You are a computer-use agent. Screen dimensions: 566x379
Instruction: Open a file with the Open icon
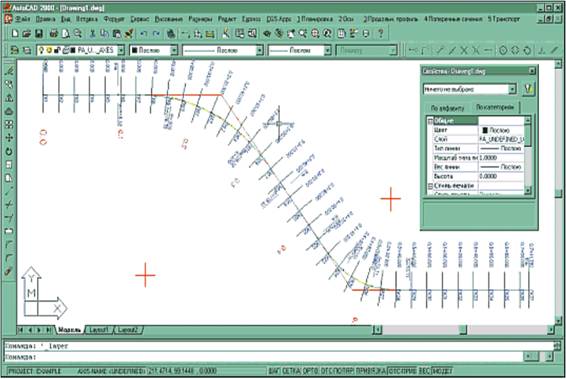point(26,34)
